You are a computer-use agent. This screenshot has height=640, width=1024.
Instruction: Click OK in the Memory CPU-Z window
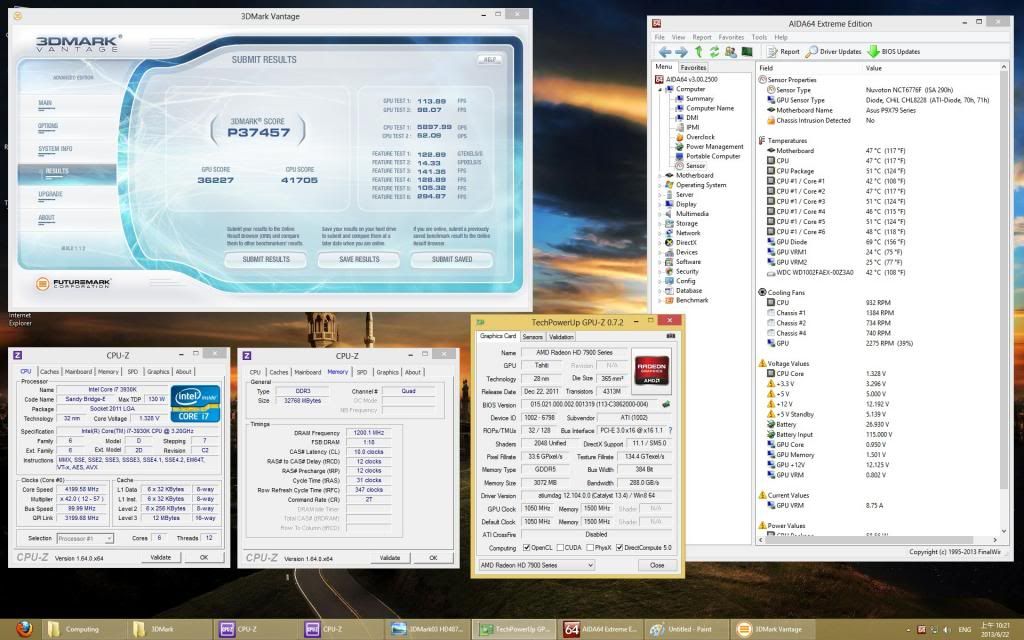point(433,558)
